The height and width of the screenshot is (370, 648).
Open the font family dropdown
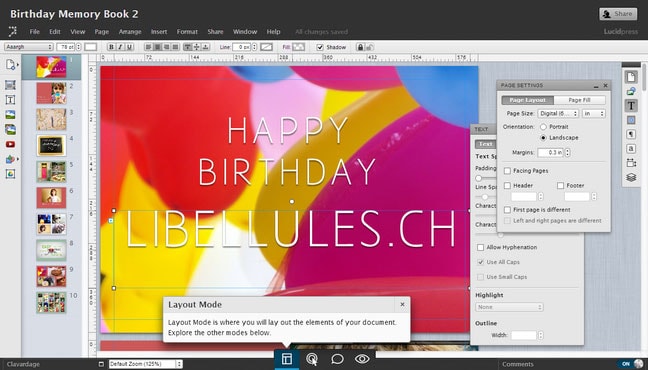pos(29,47)
